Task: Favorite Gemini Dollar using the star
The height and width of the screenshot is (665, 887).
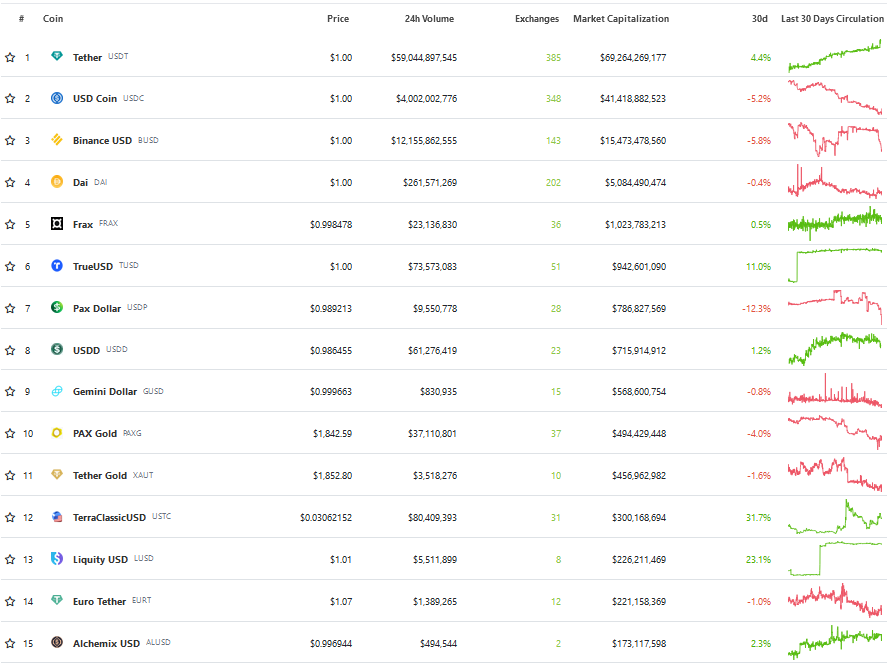Action: pos(10,391)
